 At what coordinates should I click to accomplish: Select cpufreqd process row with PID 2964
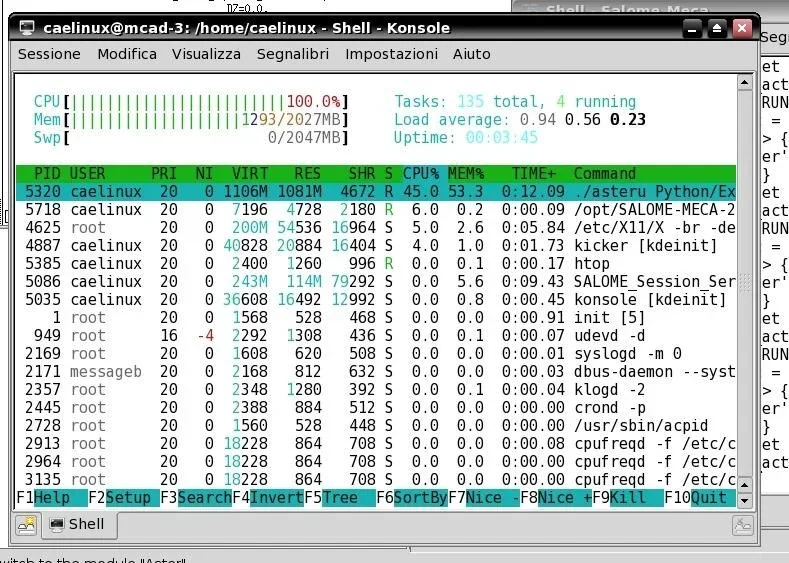pos(376,462)
